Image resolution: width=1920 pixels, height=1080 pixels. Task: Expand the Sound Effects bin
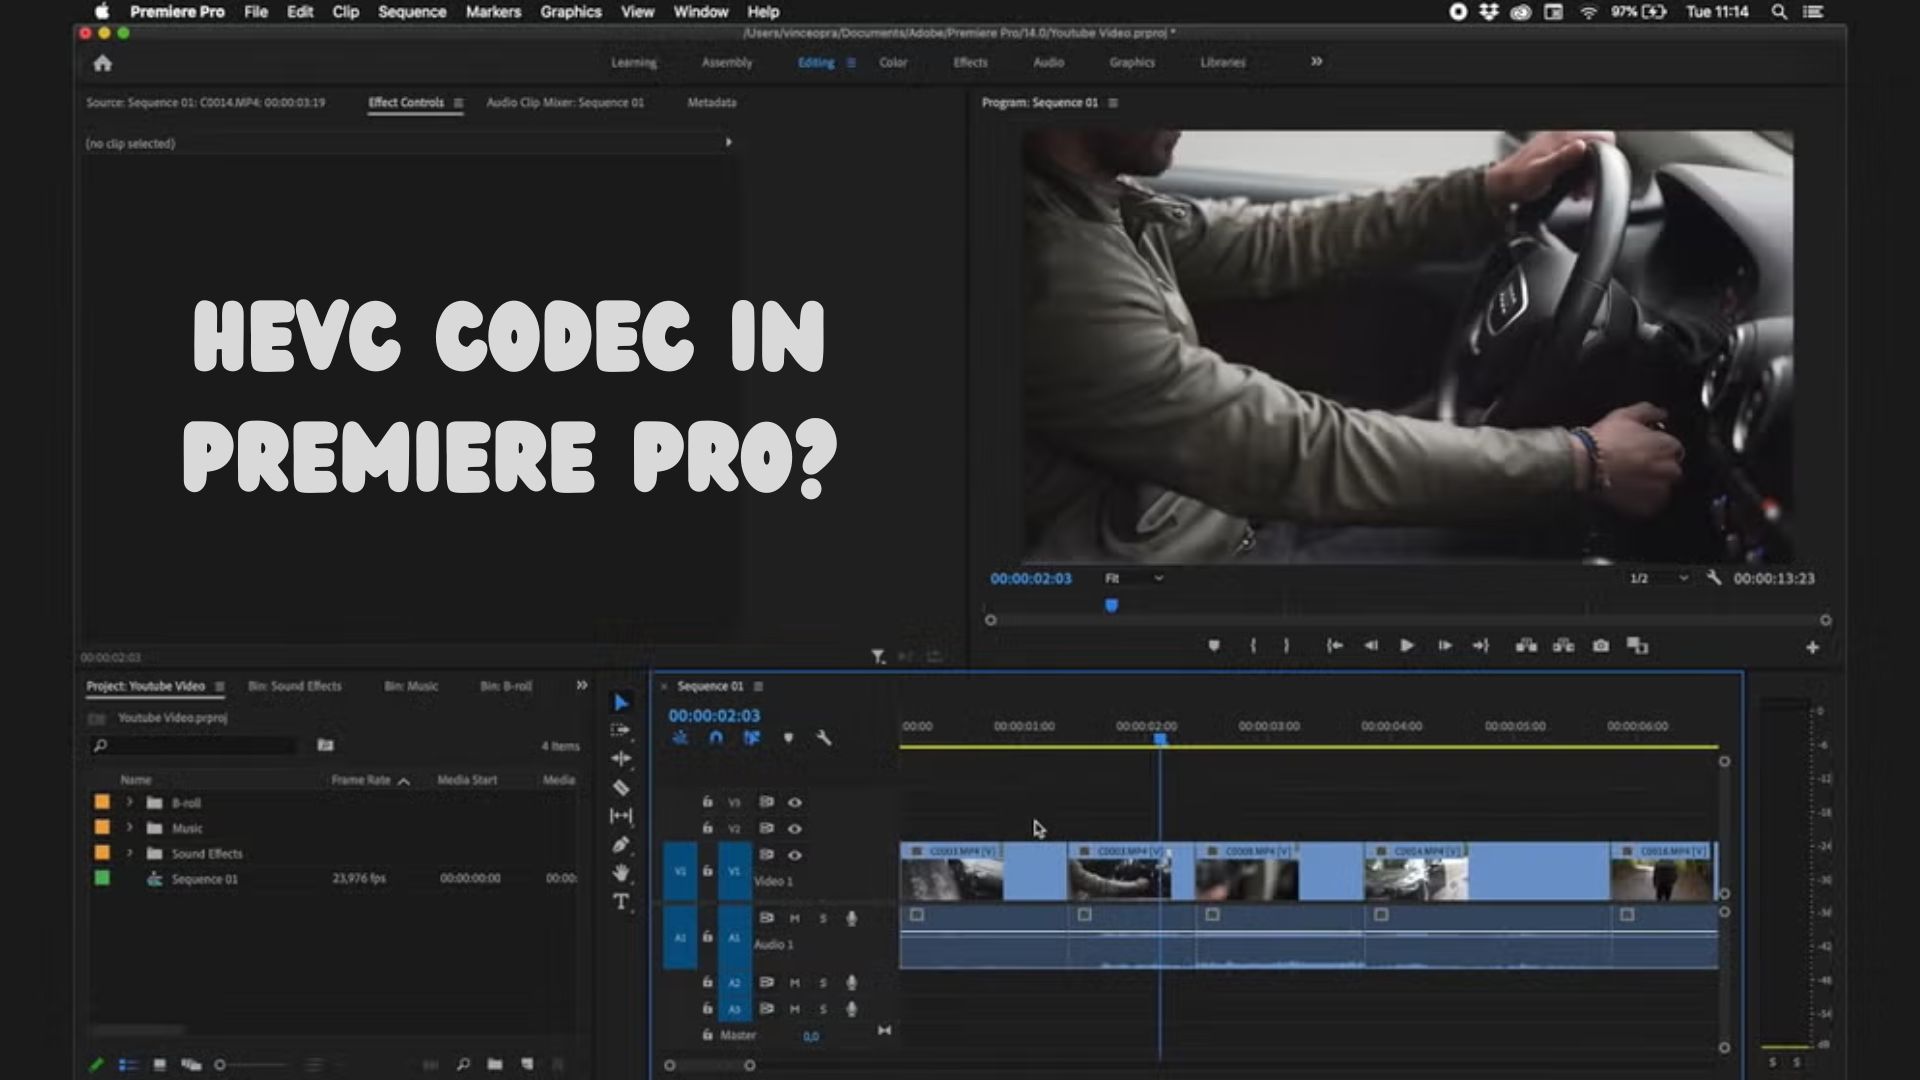(129, 853)
